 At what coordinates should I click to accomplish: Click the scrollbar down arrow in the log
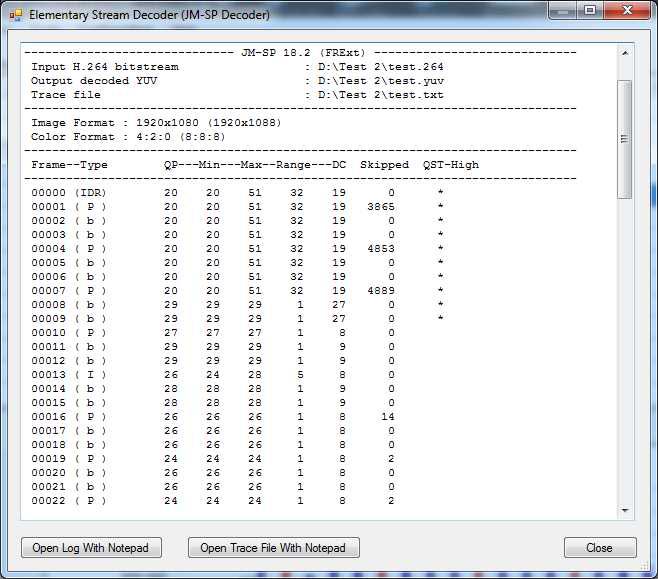pos(626,510)
